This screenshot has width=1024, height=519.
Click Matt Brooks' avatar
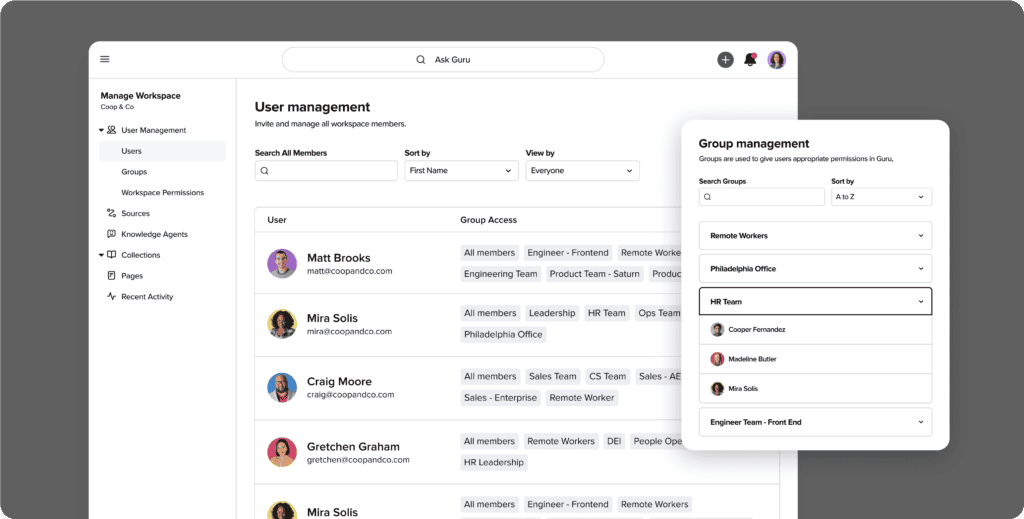coord(282,263)
